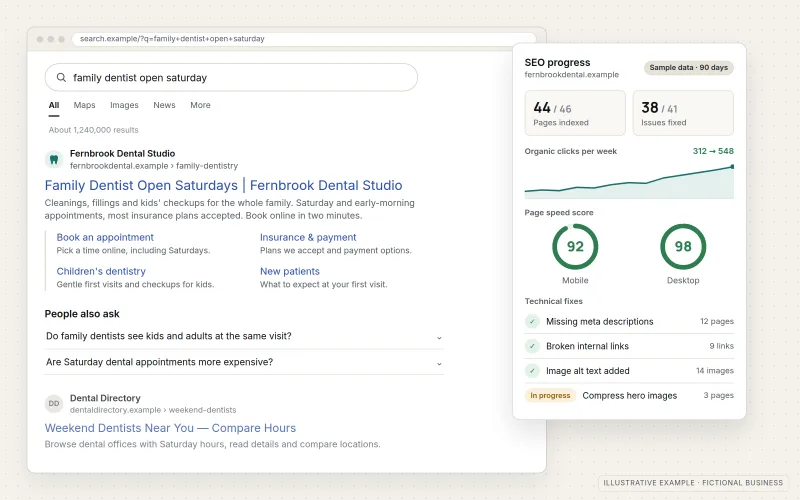Click the In progress status badge

click(551, 395)
